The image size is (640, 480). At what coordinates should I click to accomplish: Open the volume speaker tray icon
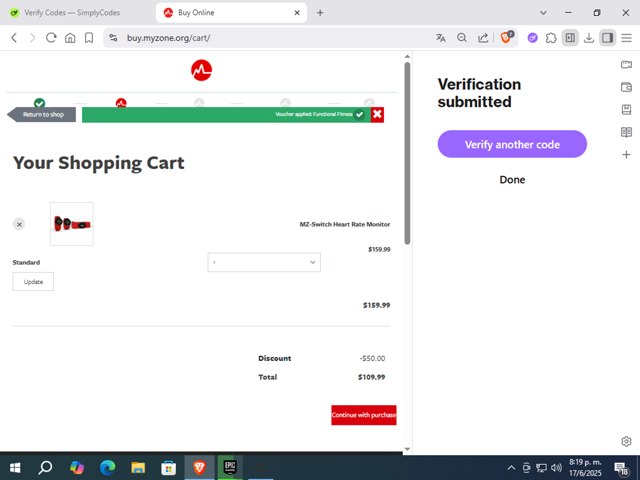pos(556,468)
